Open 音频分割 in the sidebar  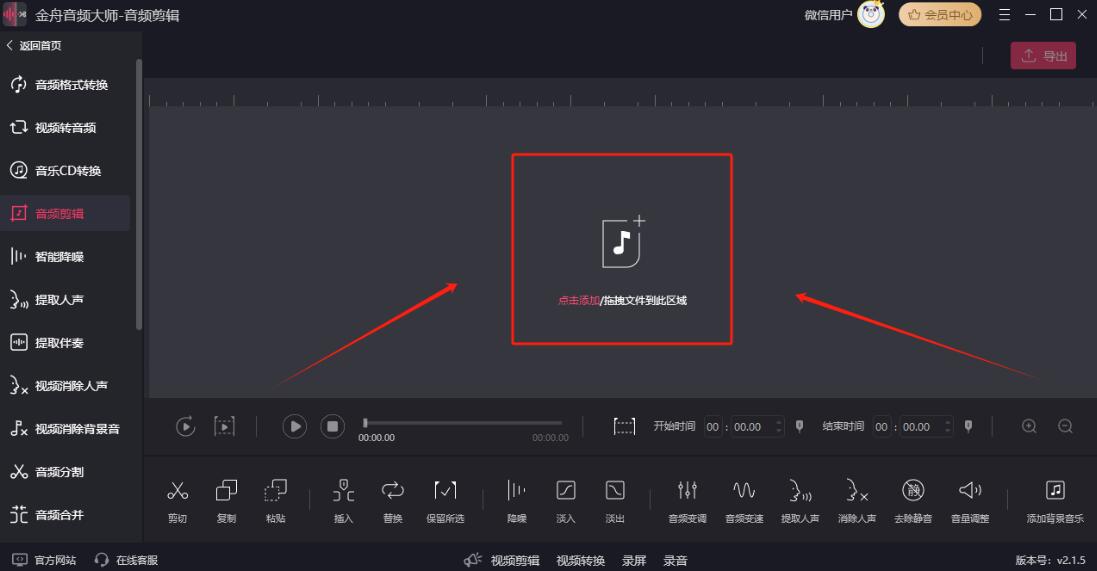[65, 472]
